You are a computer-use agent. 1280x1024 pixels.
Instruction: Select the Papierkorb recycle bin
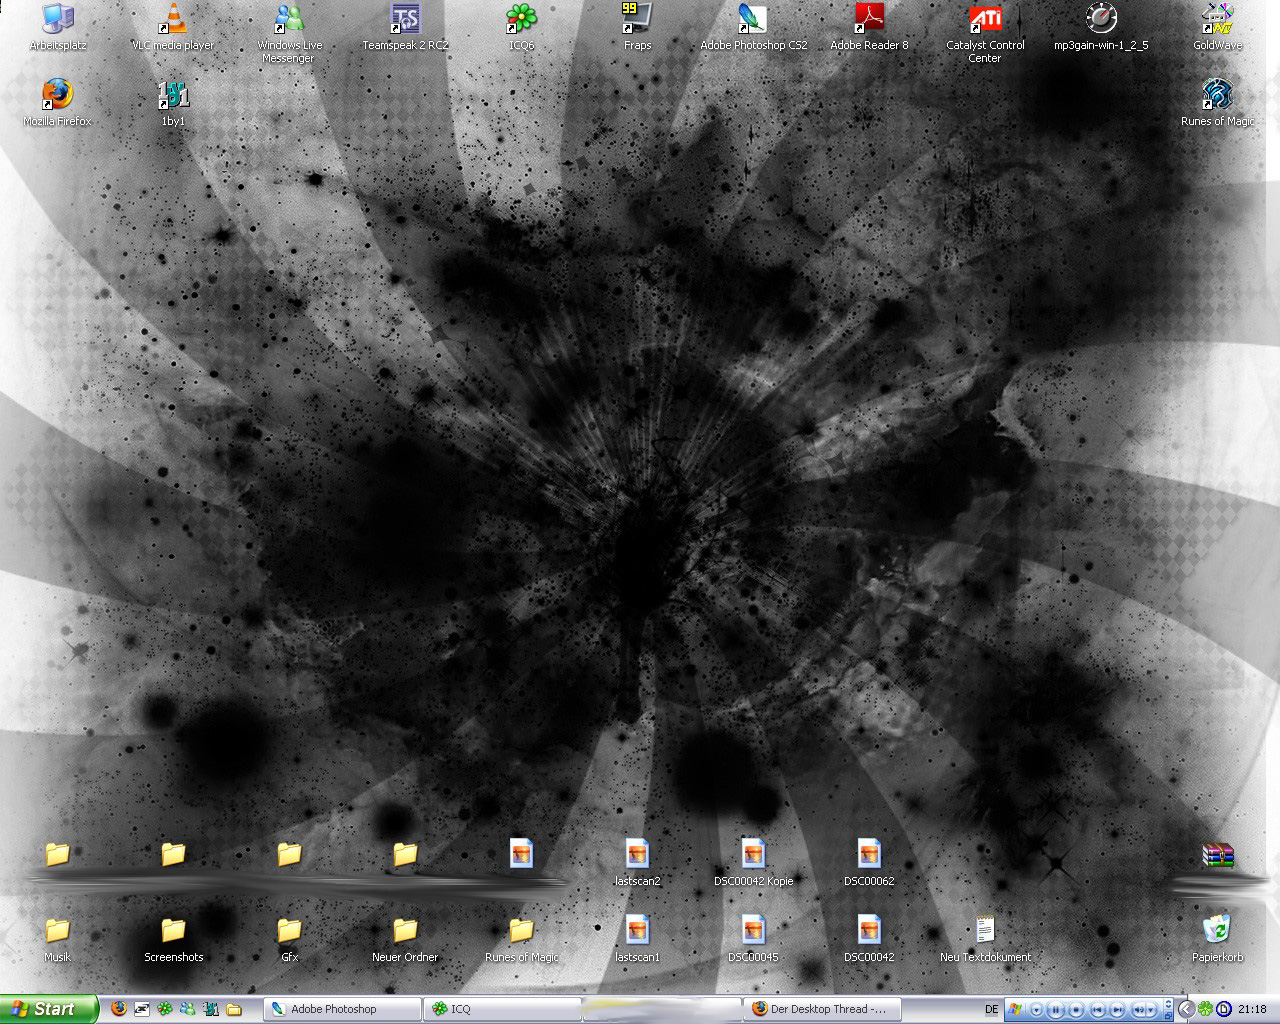pyautogui.click(x=1217, y=930)
